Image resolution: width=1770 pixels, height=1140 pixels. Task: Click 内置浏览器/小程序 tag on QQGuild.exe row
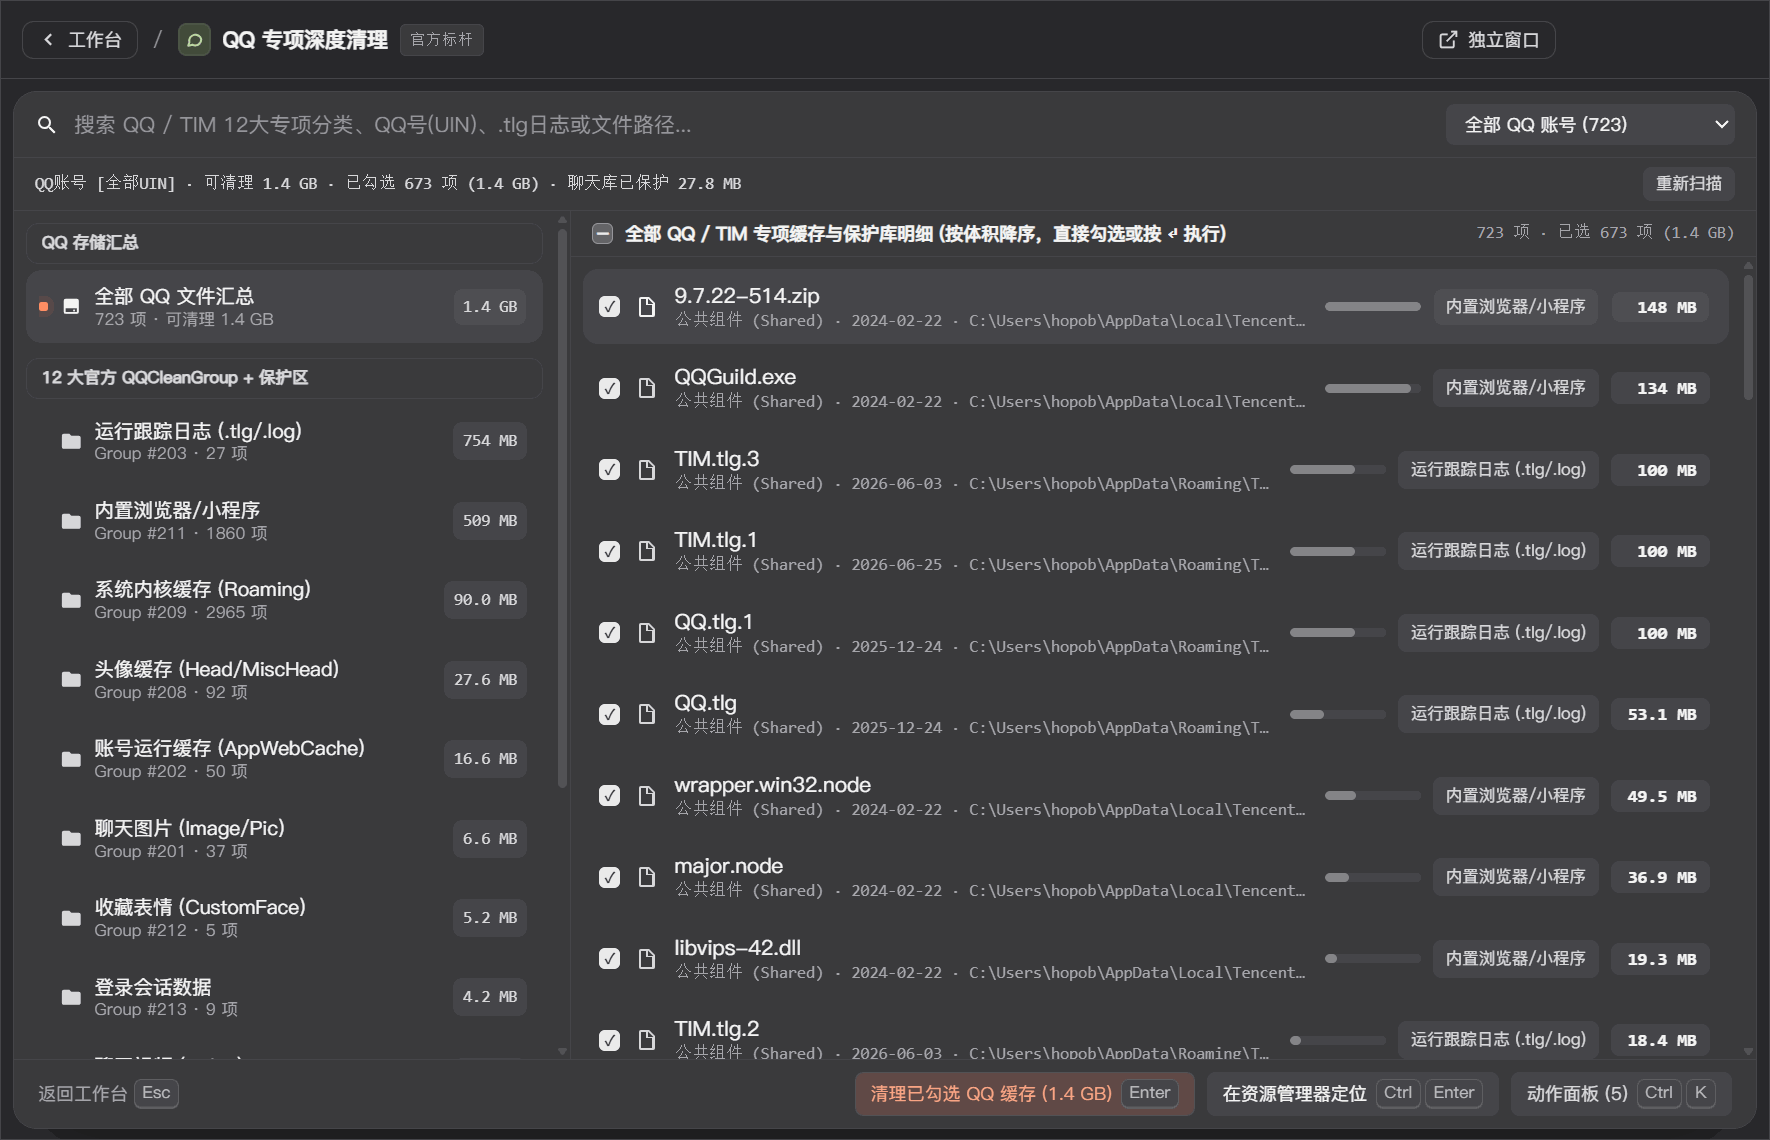pos(1515,388)
